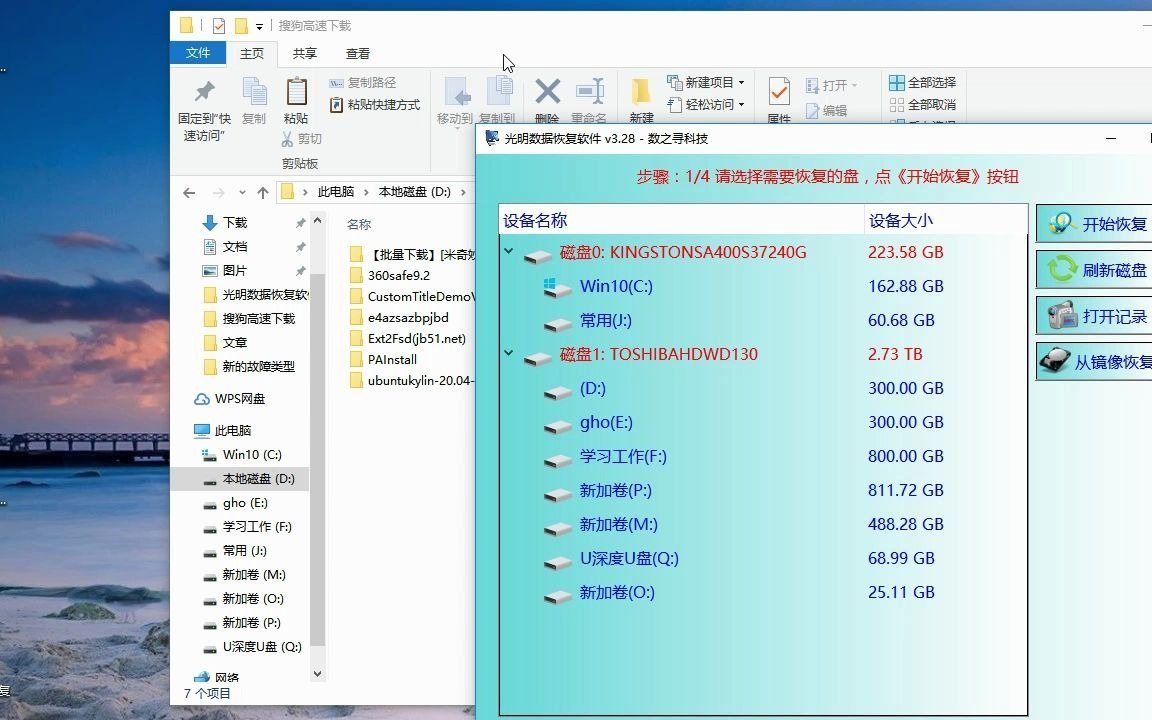Open WPS网盘 in the sidebar

point(240,399)
